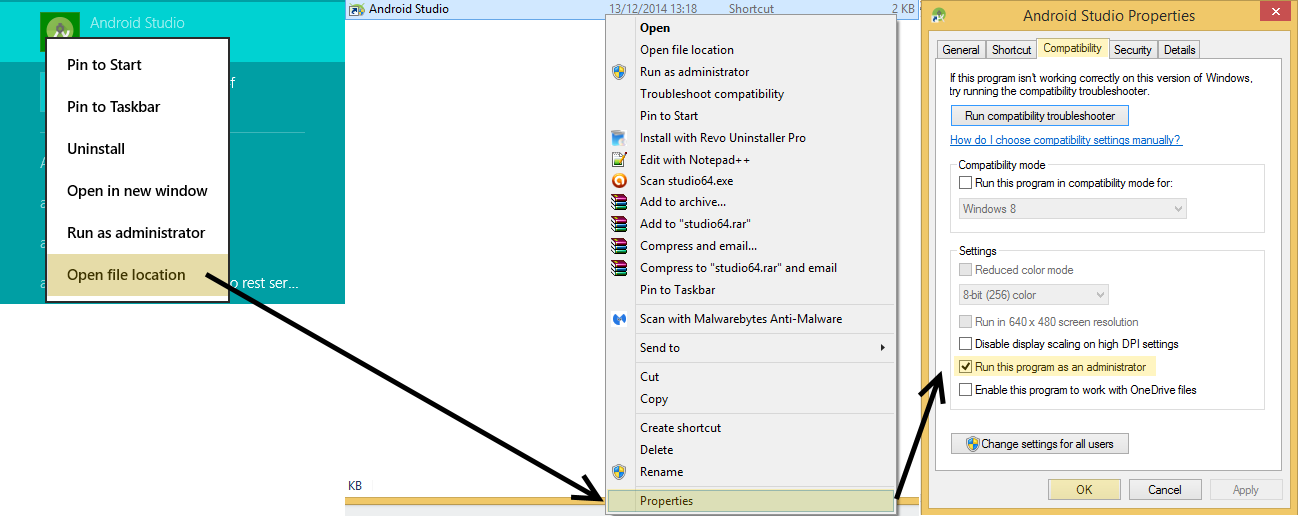Select the Compatibility tab
This screenshot has width=1299, height=516.
point(1073,48)
